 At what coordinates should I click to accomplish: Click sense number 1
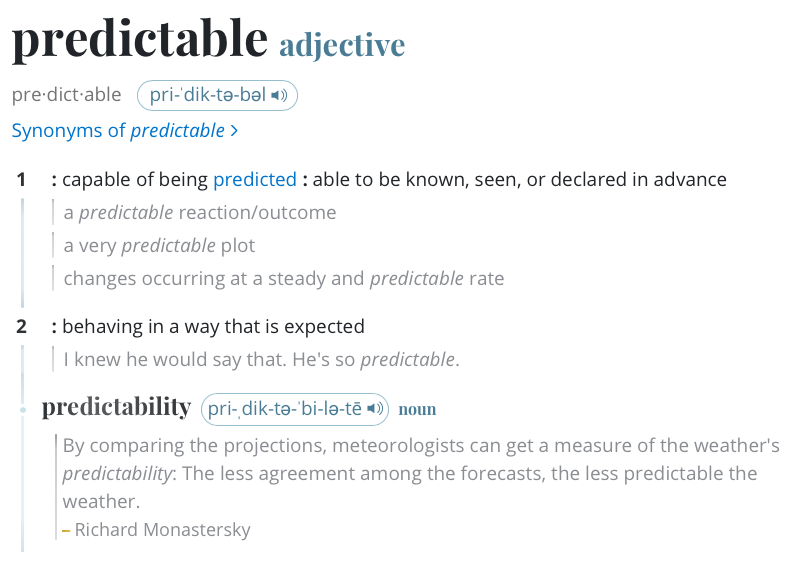21,180
